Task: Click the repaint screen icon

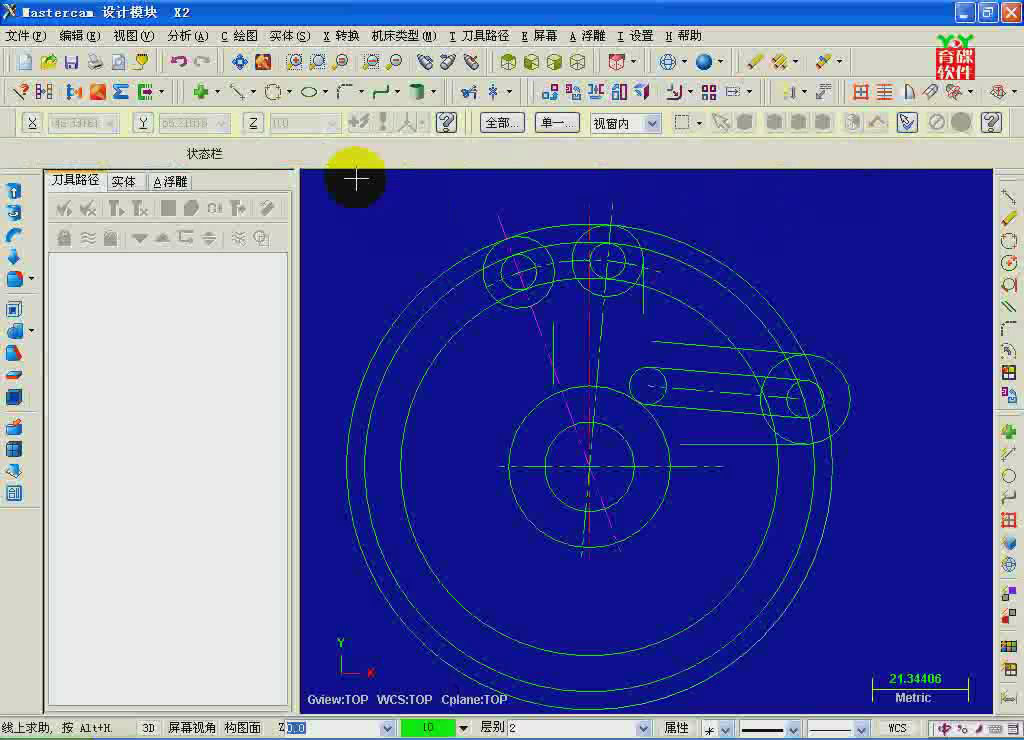Action: 263,62
